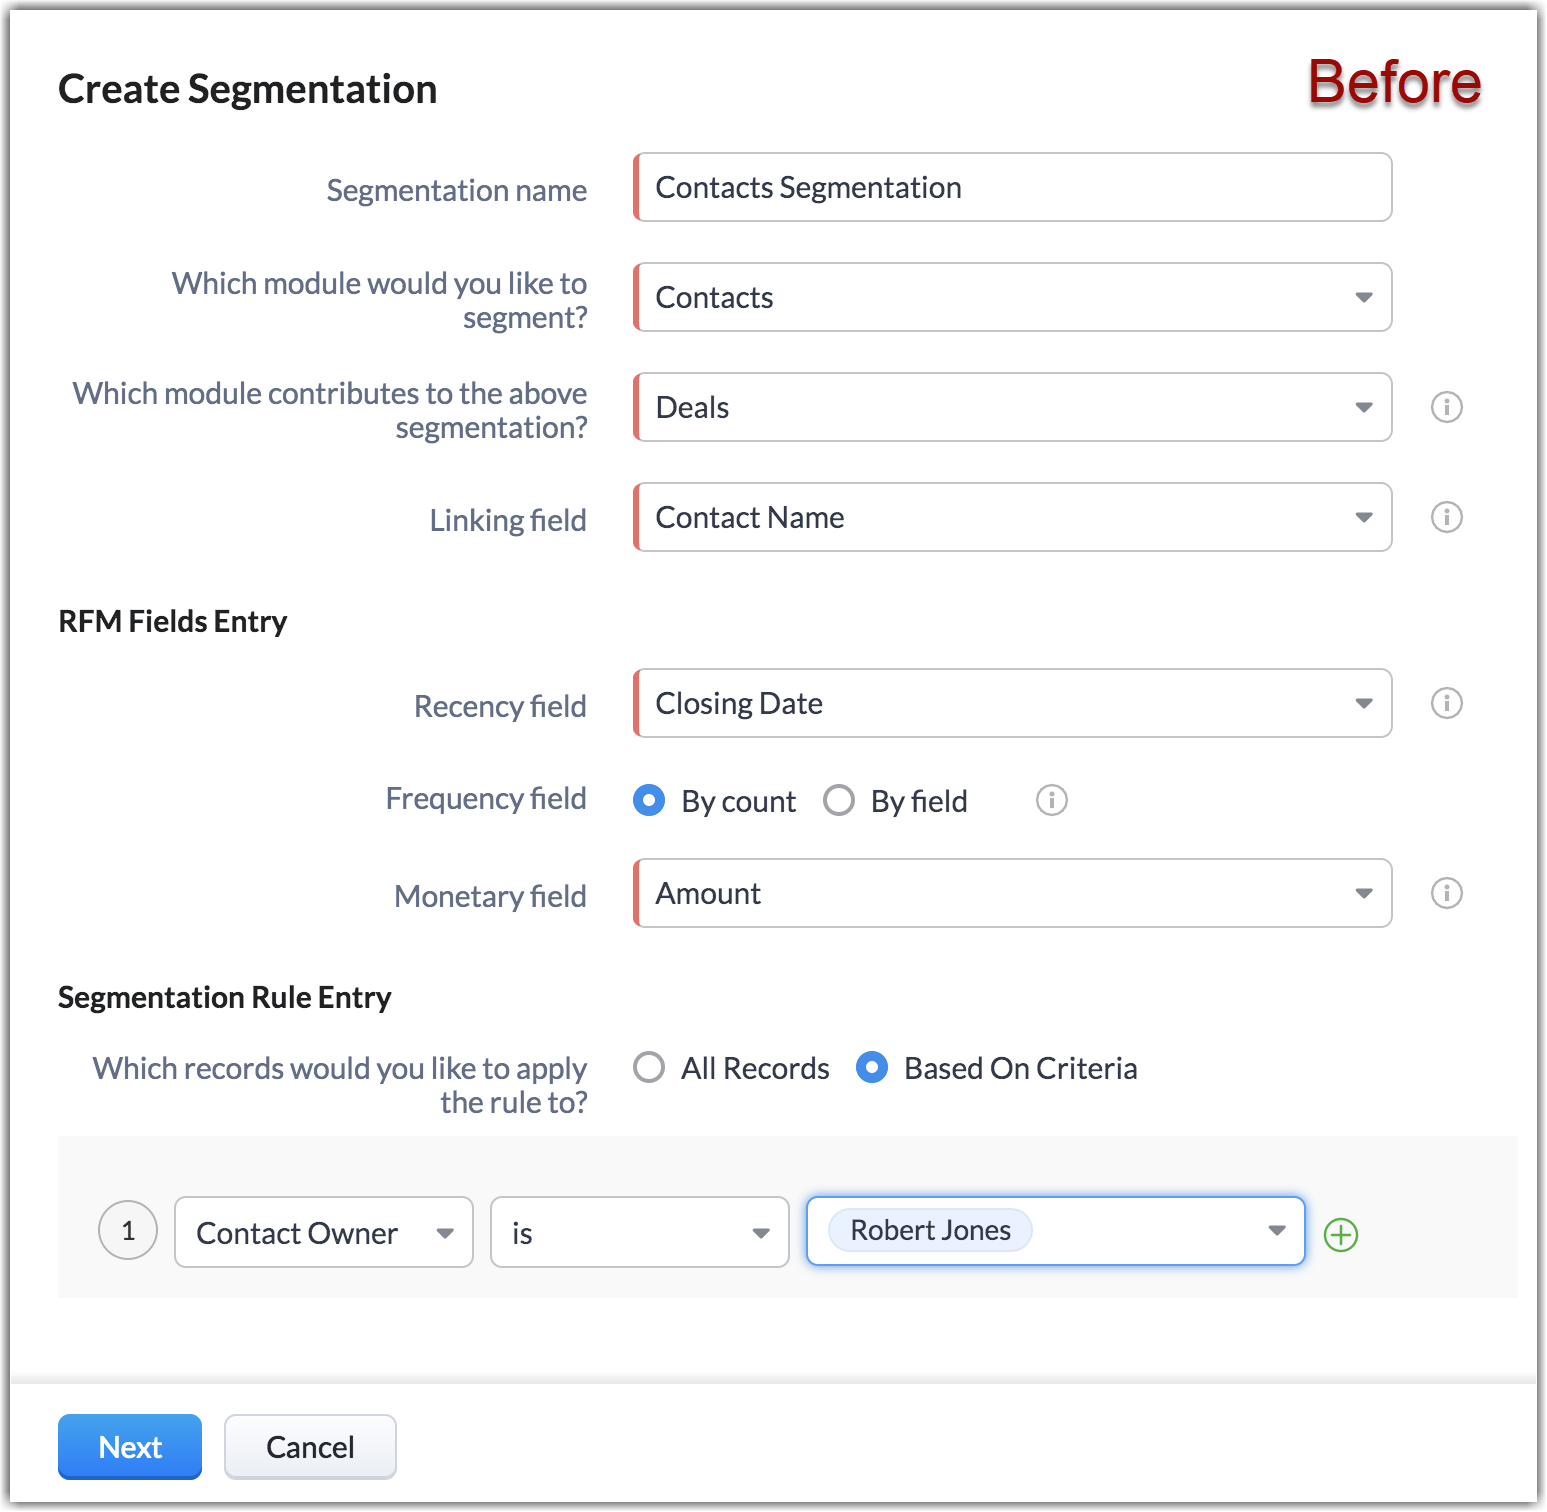The height and width of the screenshot is (1512, 1547).
Task: Click info icon beside Monetary field
Action: tap(1446, 893)
